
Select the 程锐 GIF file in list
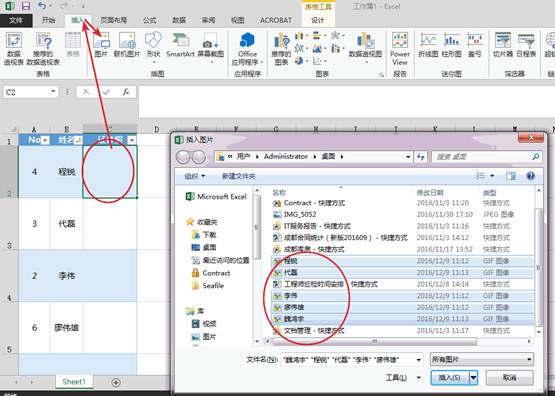pos(402,261)
